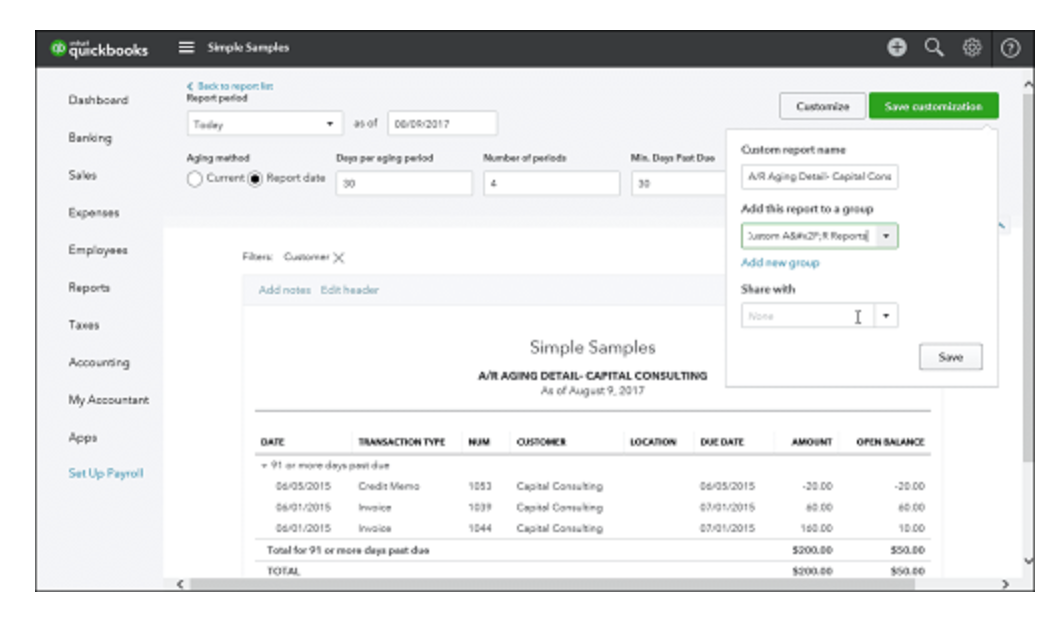Open the report group dropdown arrow
Viewport: 1060px width, 622px height.
tap(886, 236)
